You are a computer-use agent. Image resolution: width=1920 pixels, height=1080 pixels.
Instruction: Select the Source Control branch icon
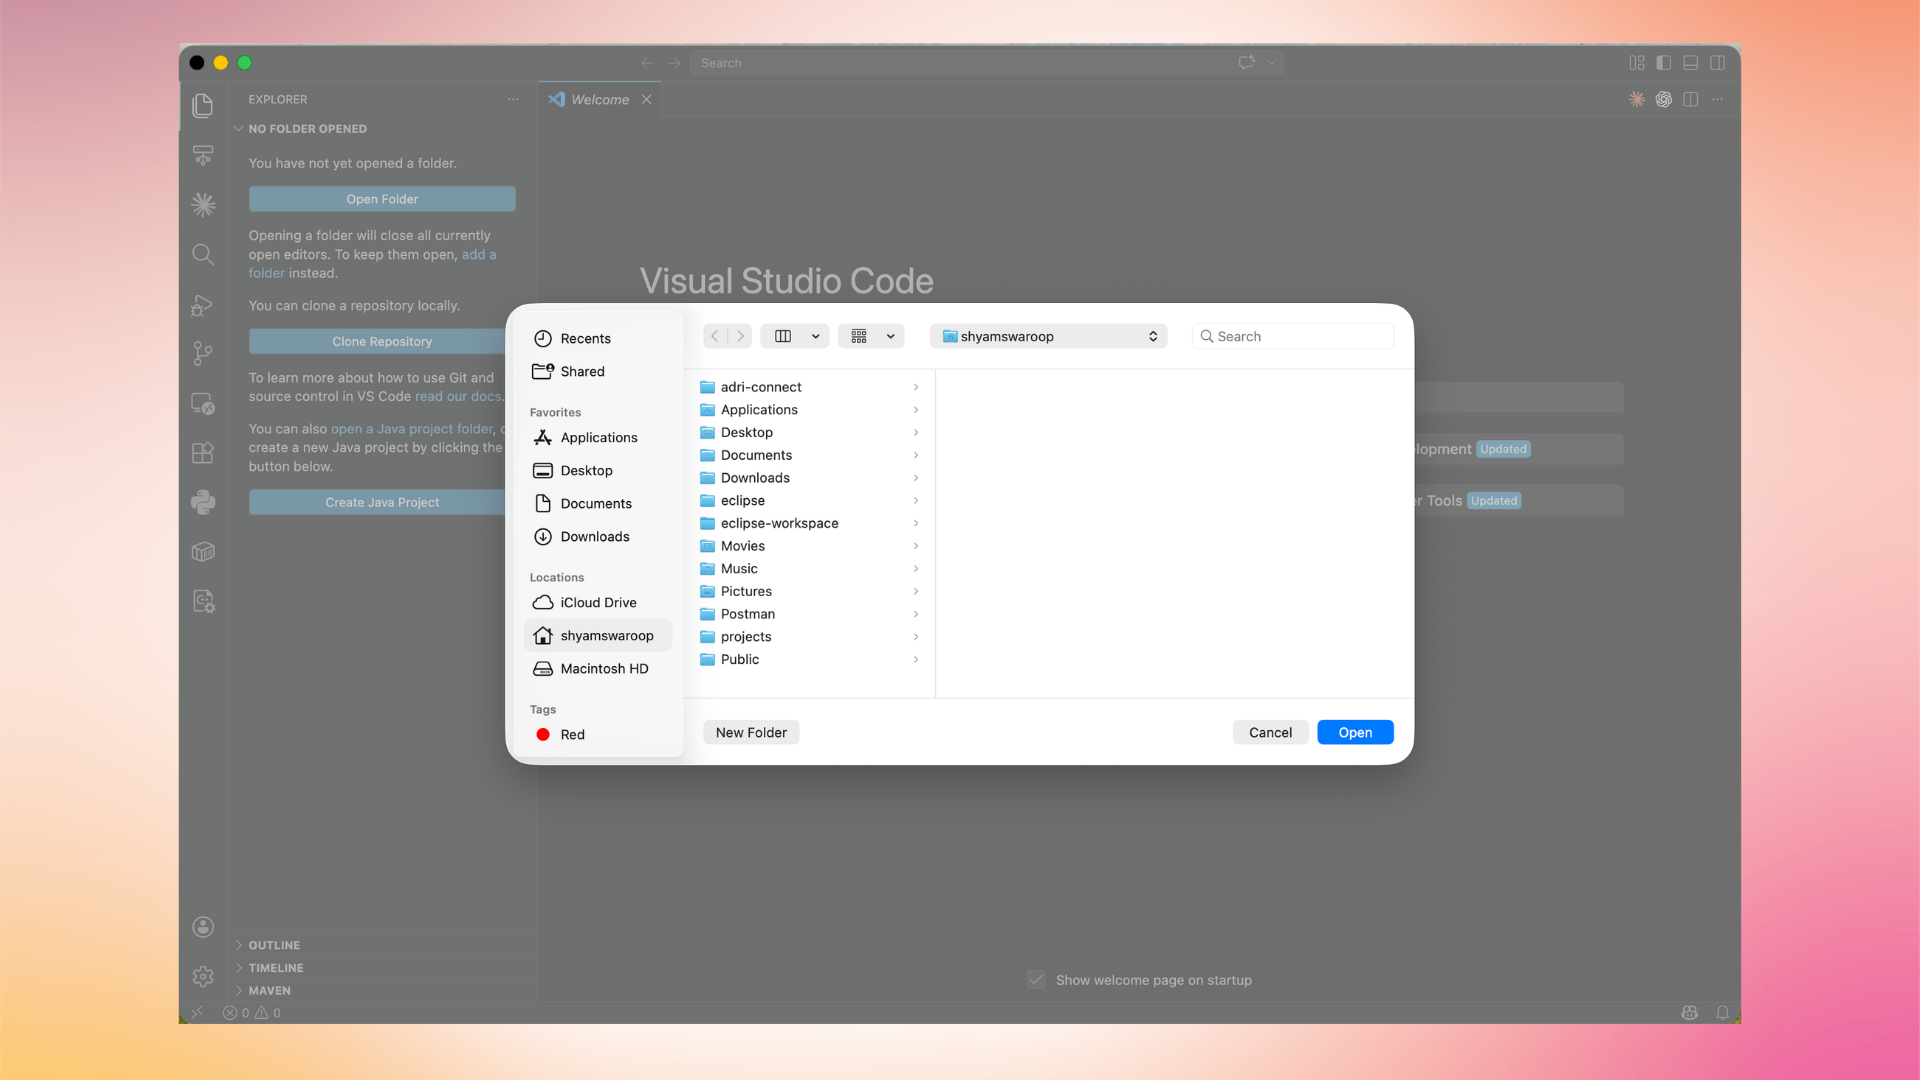click(x=203, y=354)
